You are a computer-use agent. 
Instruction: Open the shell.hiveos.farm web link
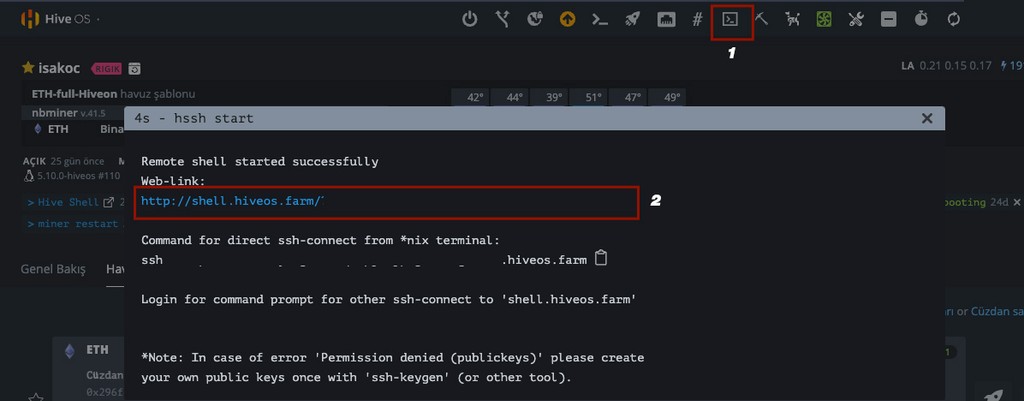(x=232, y=201)
